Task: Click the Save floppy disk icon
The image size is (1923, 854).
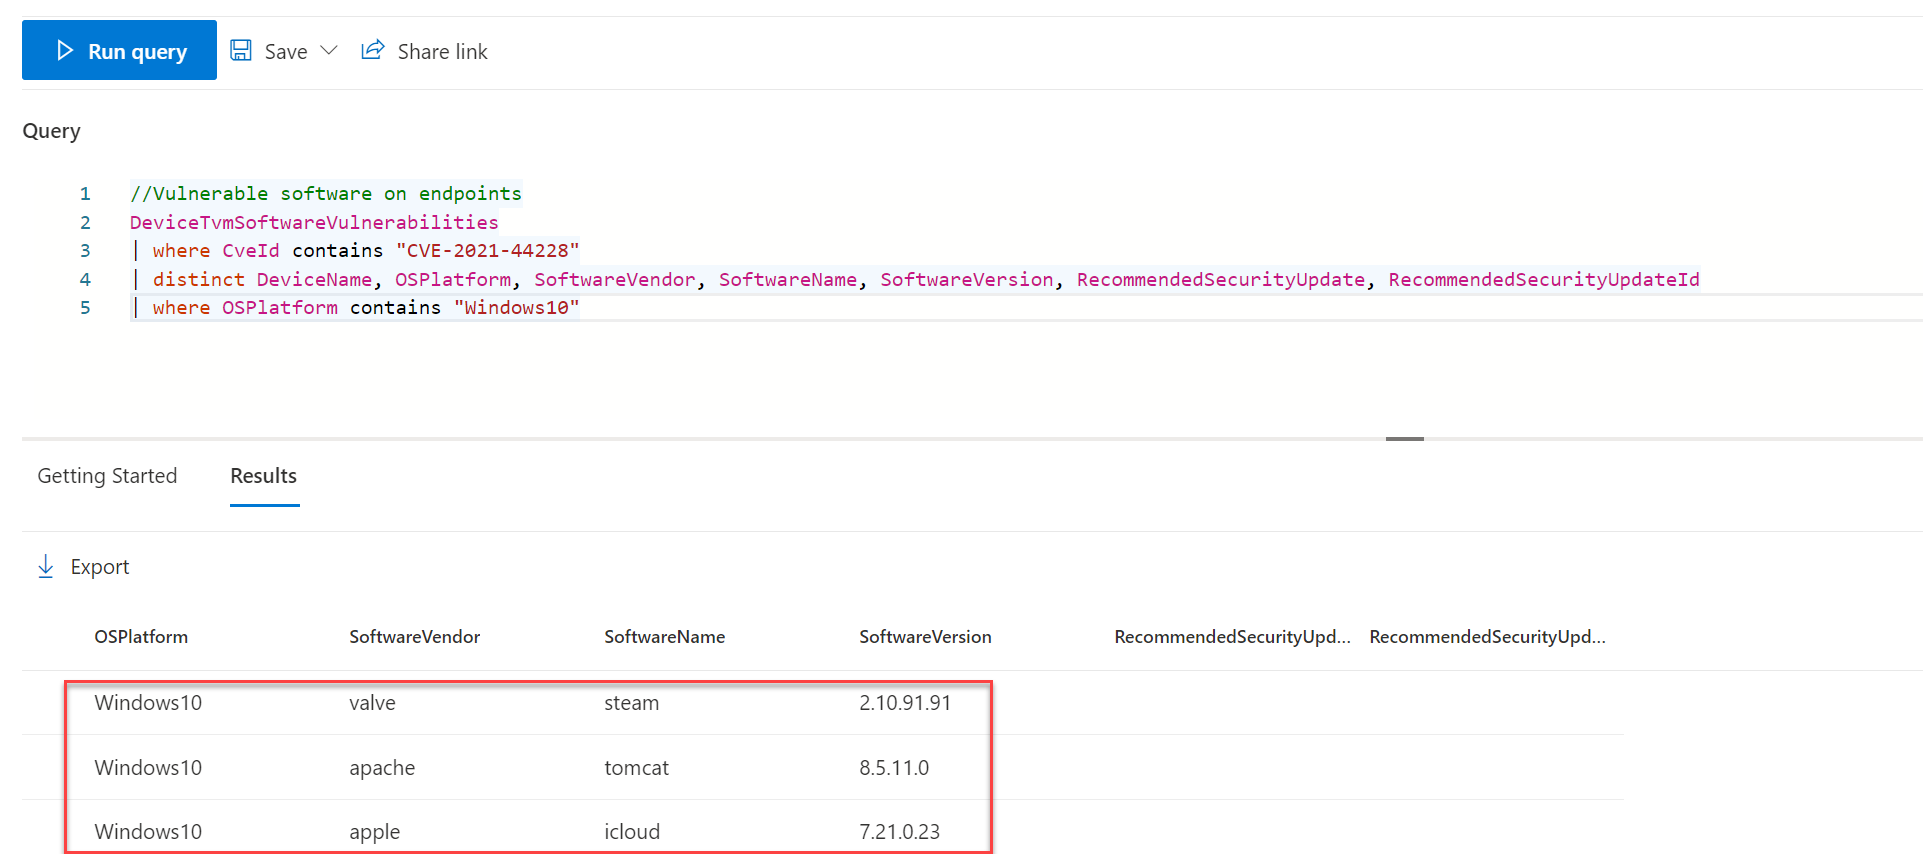Action: (241, 50)
